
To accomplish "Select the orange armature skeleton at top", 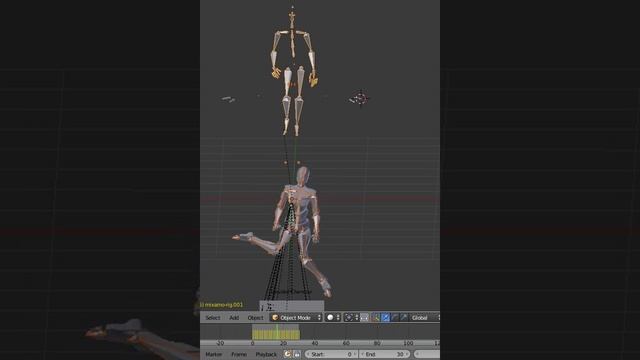I will [293, 71].
